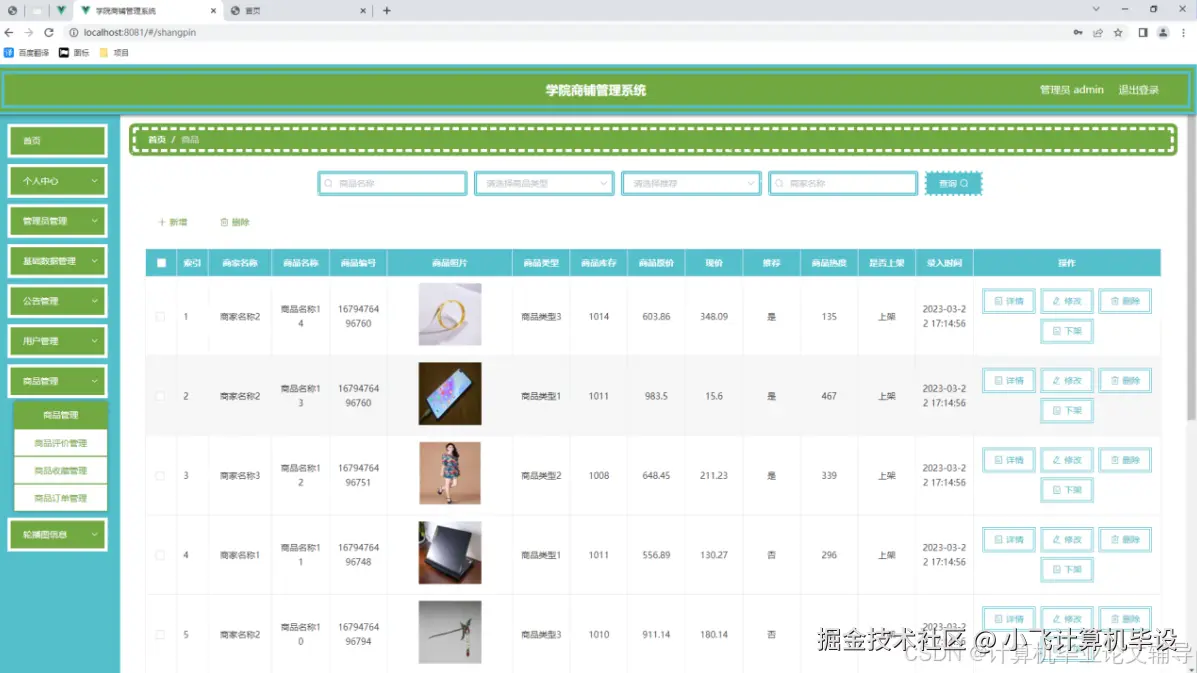The height and width of the screenshot is (673, 1197).
Task: Open a new browser tab with plus icon
Action: point(386,11)
